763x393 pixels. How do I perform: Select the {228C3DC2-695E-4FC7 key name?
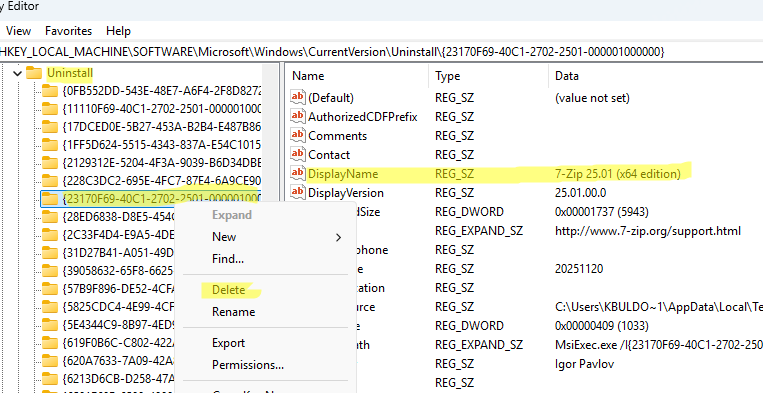coord(162,181)
